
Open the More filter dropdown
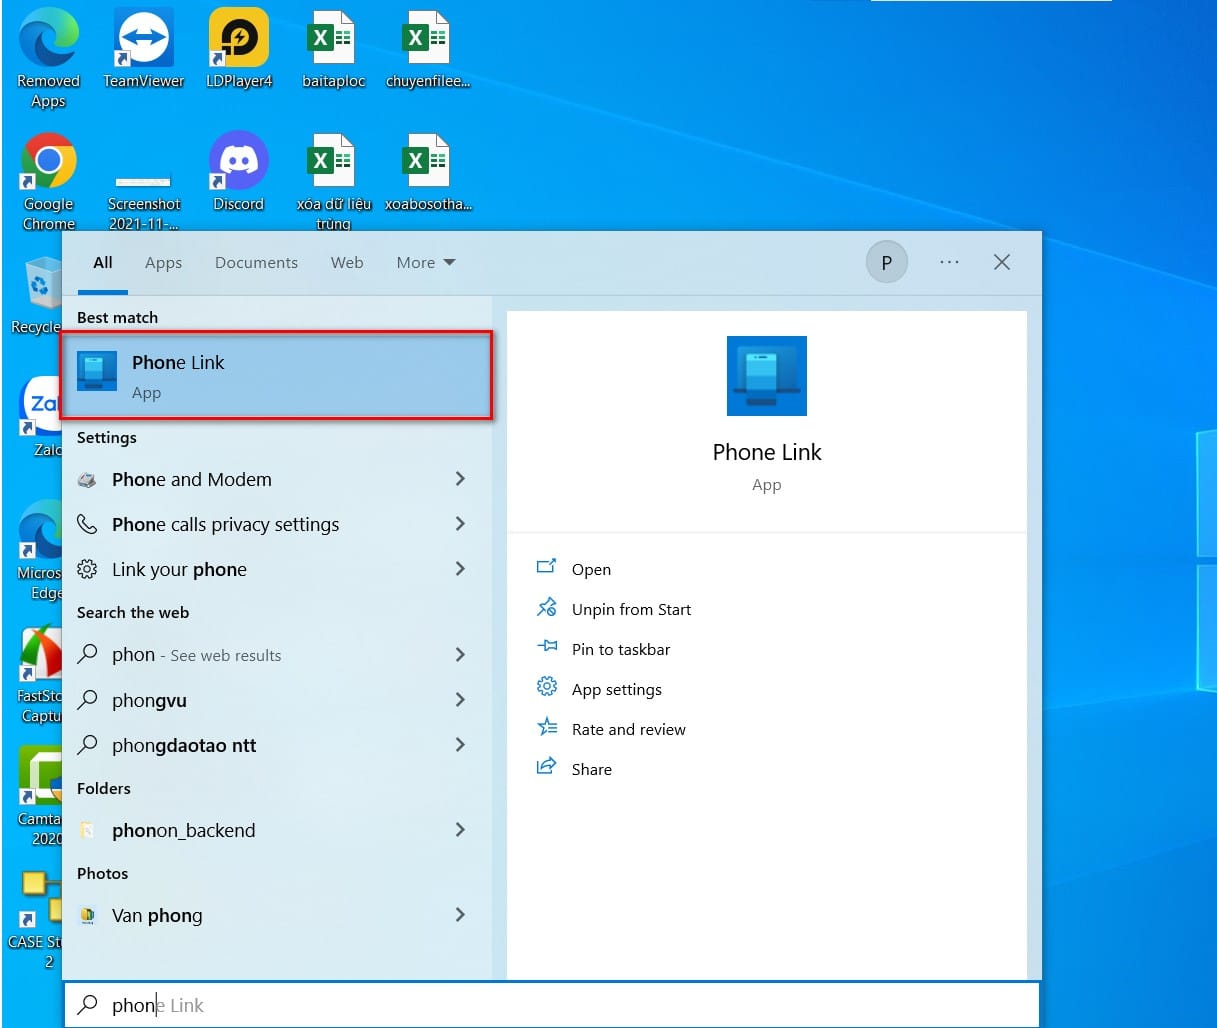point(426,263)
